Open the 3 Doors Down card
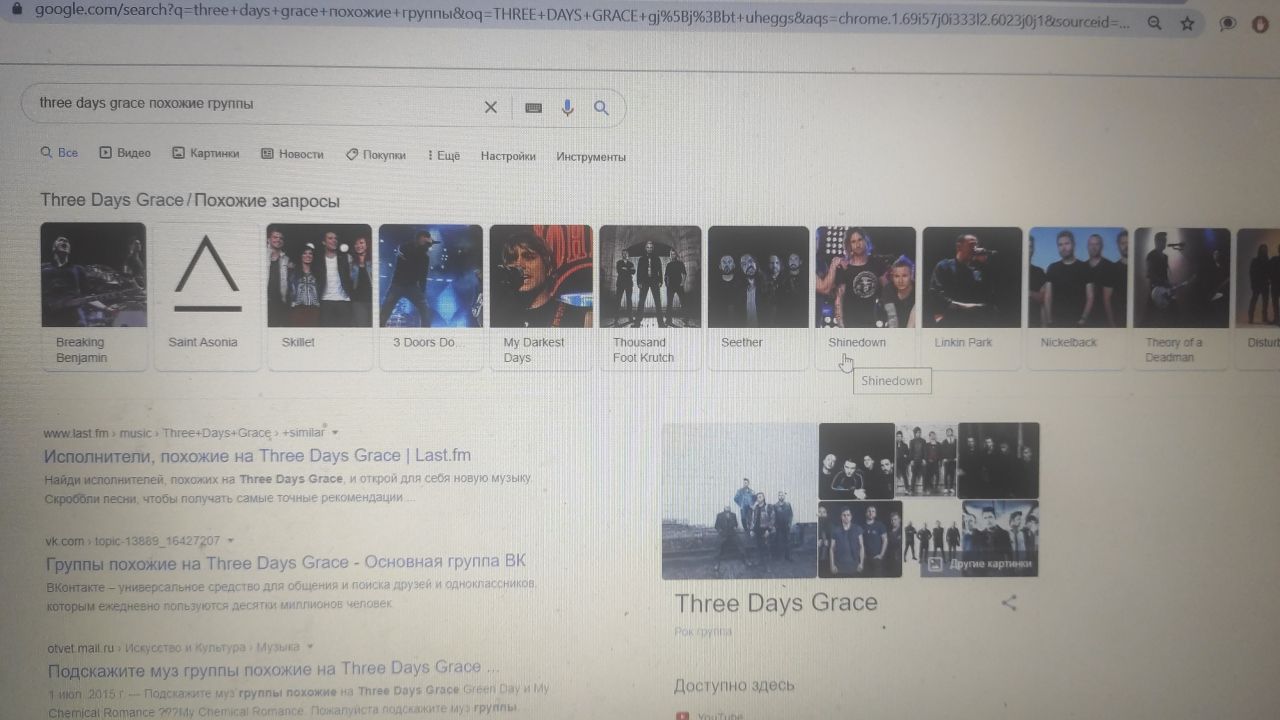The width and height of the screenshot is (1280, 720). [431, 296]
